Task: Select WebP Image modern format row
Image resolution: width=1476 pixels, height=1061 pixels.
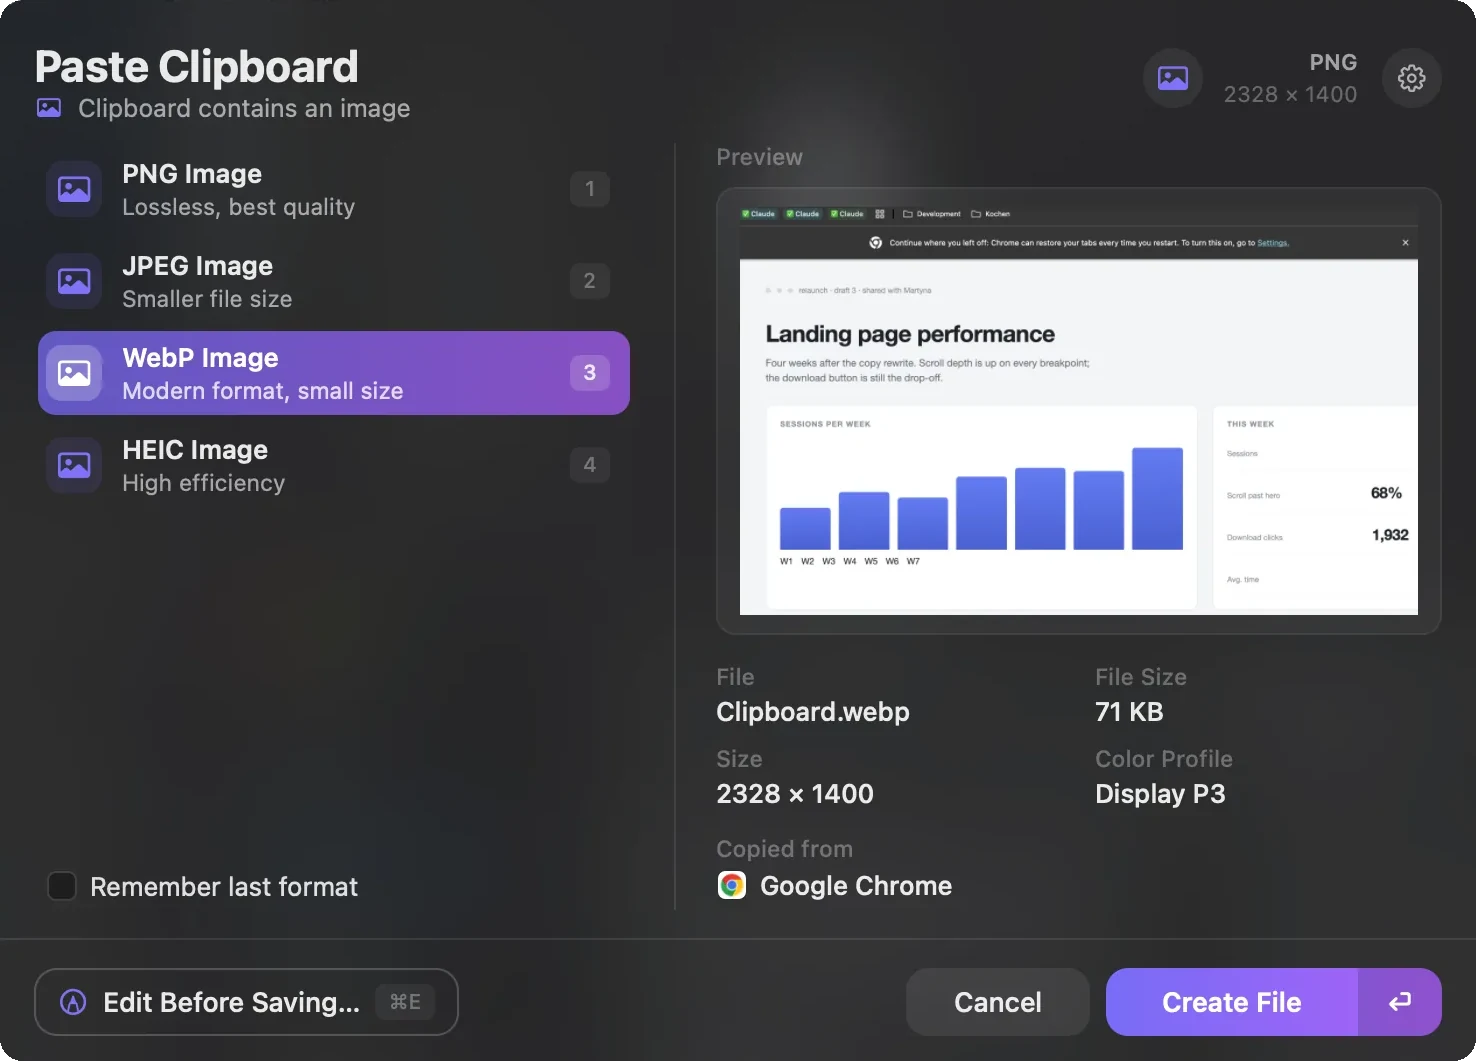Action: pyautogui.click(x=334, y=373)
